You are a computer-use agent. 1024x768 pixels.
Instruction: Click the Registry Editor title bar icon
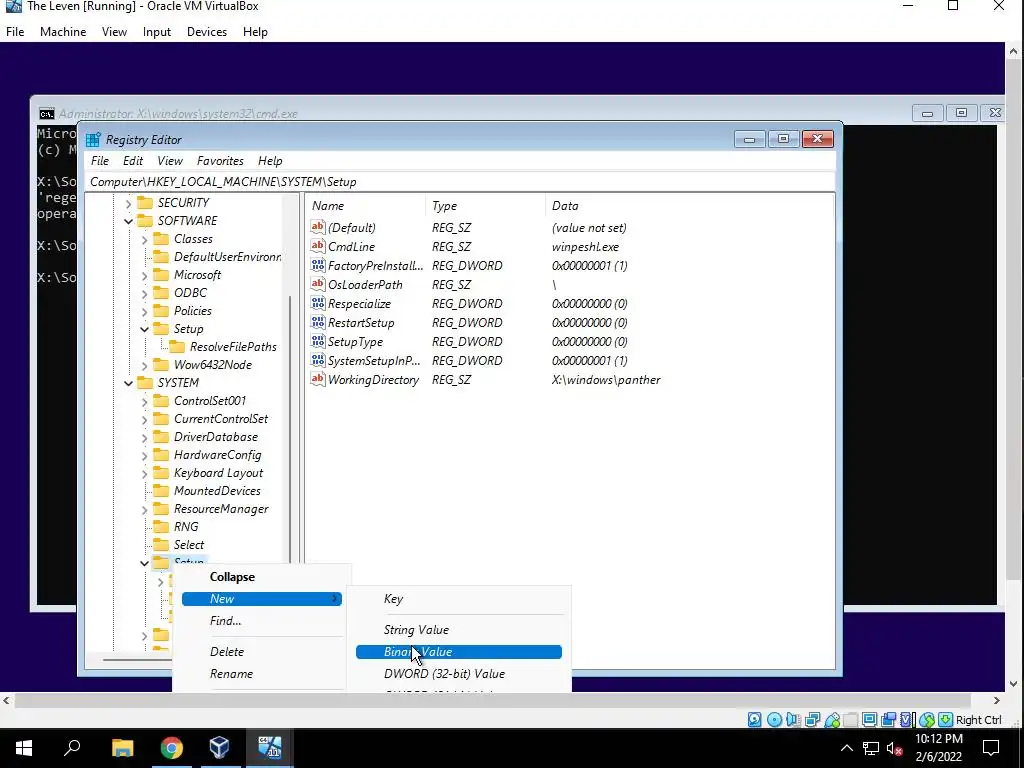click(93, 139)
